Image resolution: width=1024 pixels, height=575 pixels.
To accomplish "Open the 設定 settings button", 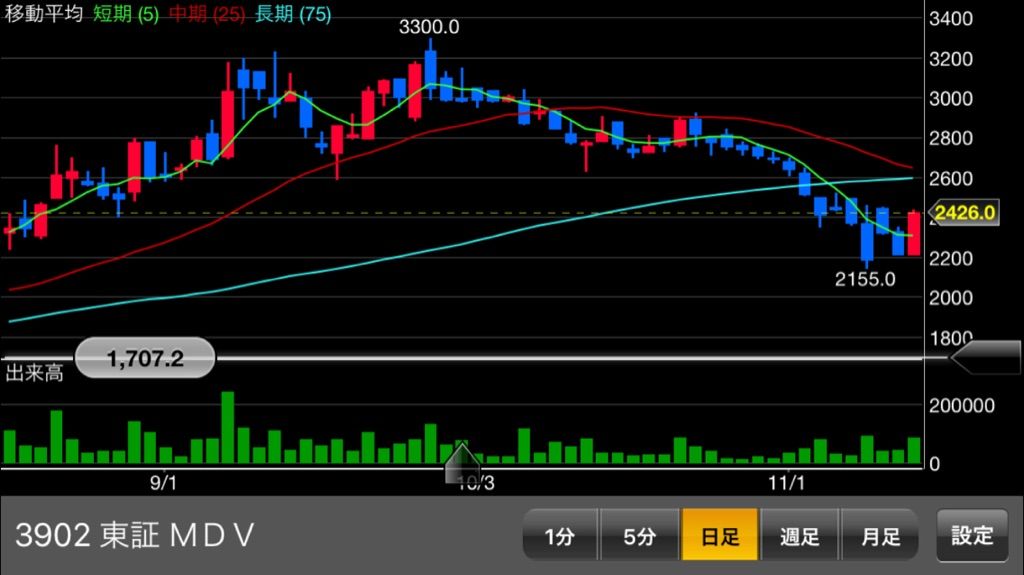I will click(x=972, y=535).
